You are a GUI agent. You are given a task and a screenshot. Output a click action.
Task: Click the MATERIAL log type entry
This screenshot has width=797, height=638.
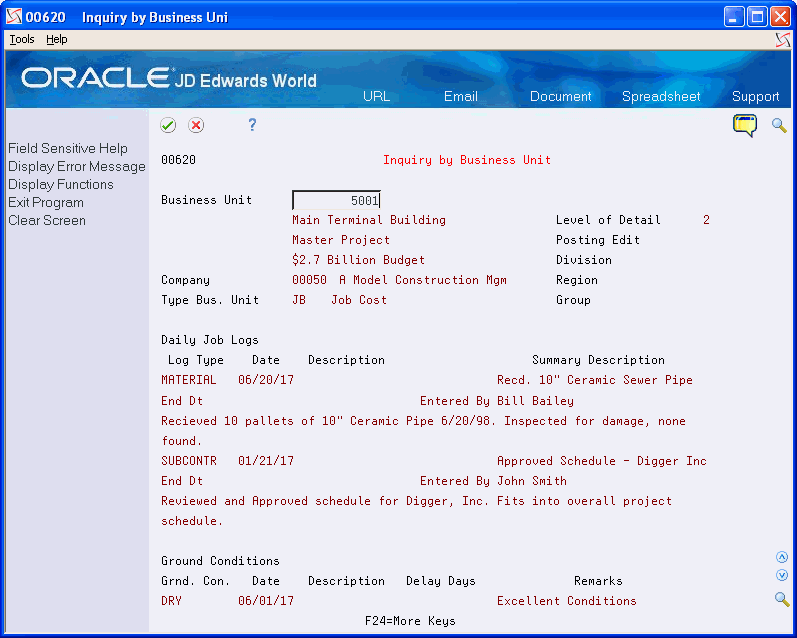tap(189, 380)
